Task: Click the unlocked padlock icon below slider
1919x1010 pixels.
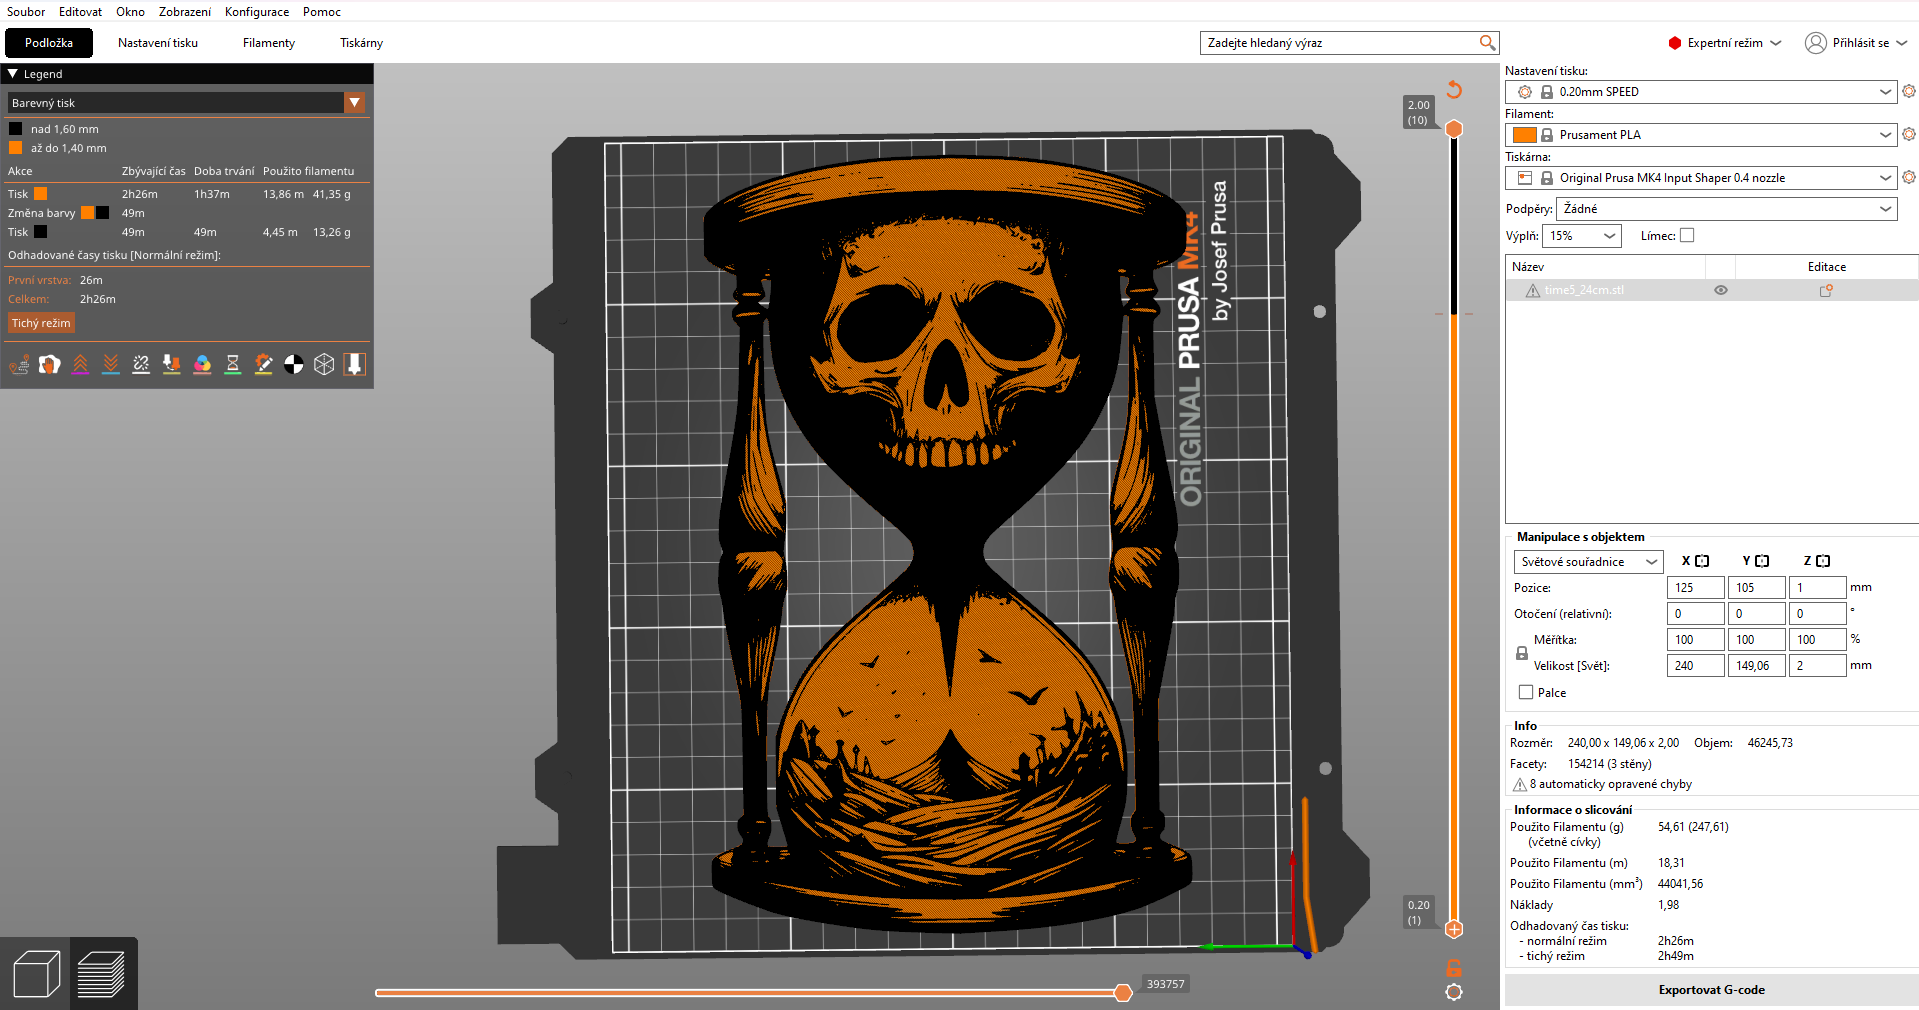Action: [x=1454, y=968]
